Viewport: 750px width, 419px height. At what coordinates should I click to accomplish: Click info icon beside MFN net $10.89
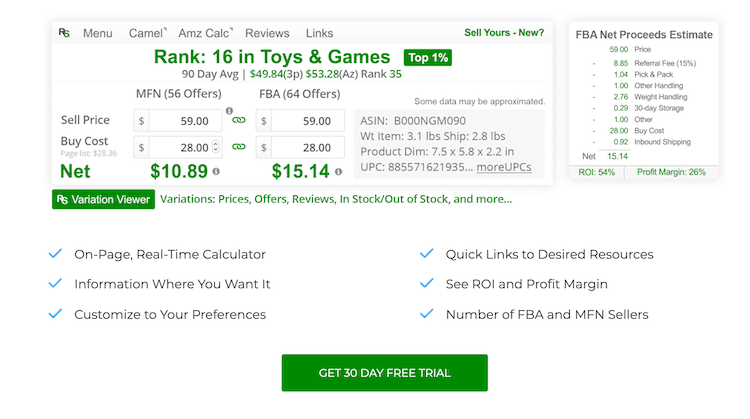pyautogui.click(x=215, y=173)
